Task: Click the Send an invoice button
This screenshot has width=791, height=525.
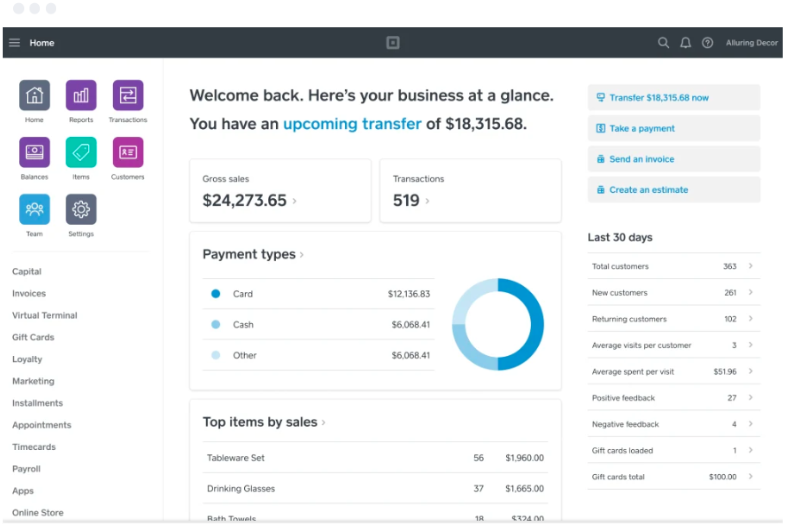Action: point(673,159)
